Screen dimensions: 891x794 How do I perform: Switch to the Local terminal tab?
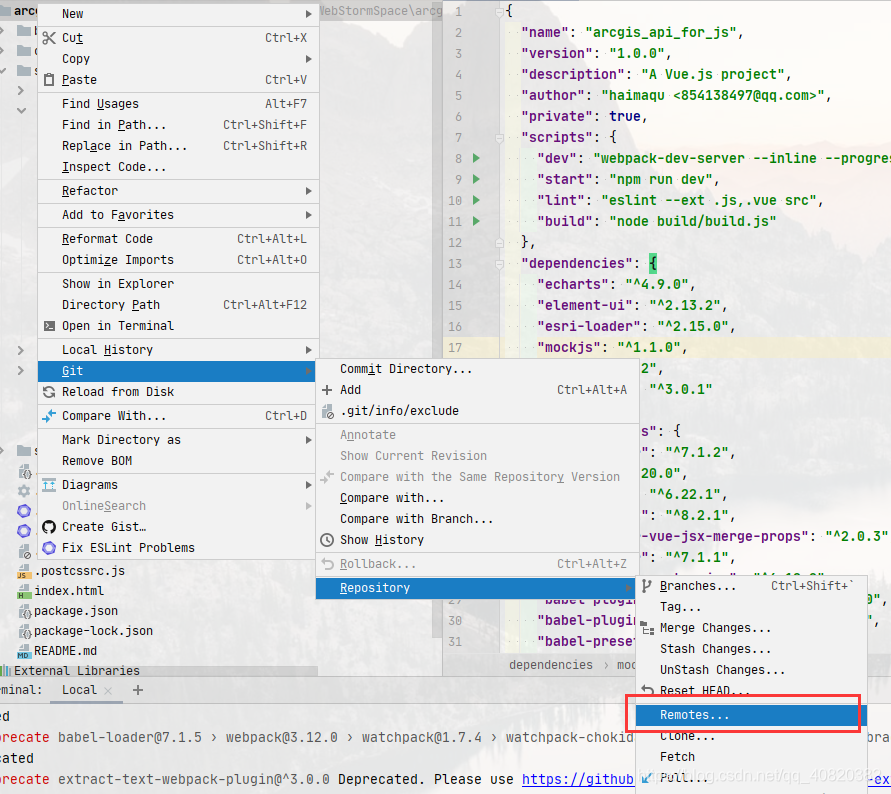click(79, 690)
